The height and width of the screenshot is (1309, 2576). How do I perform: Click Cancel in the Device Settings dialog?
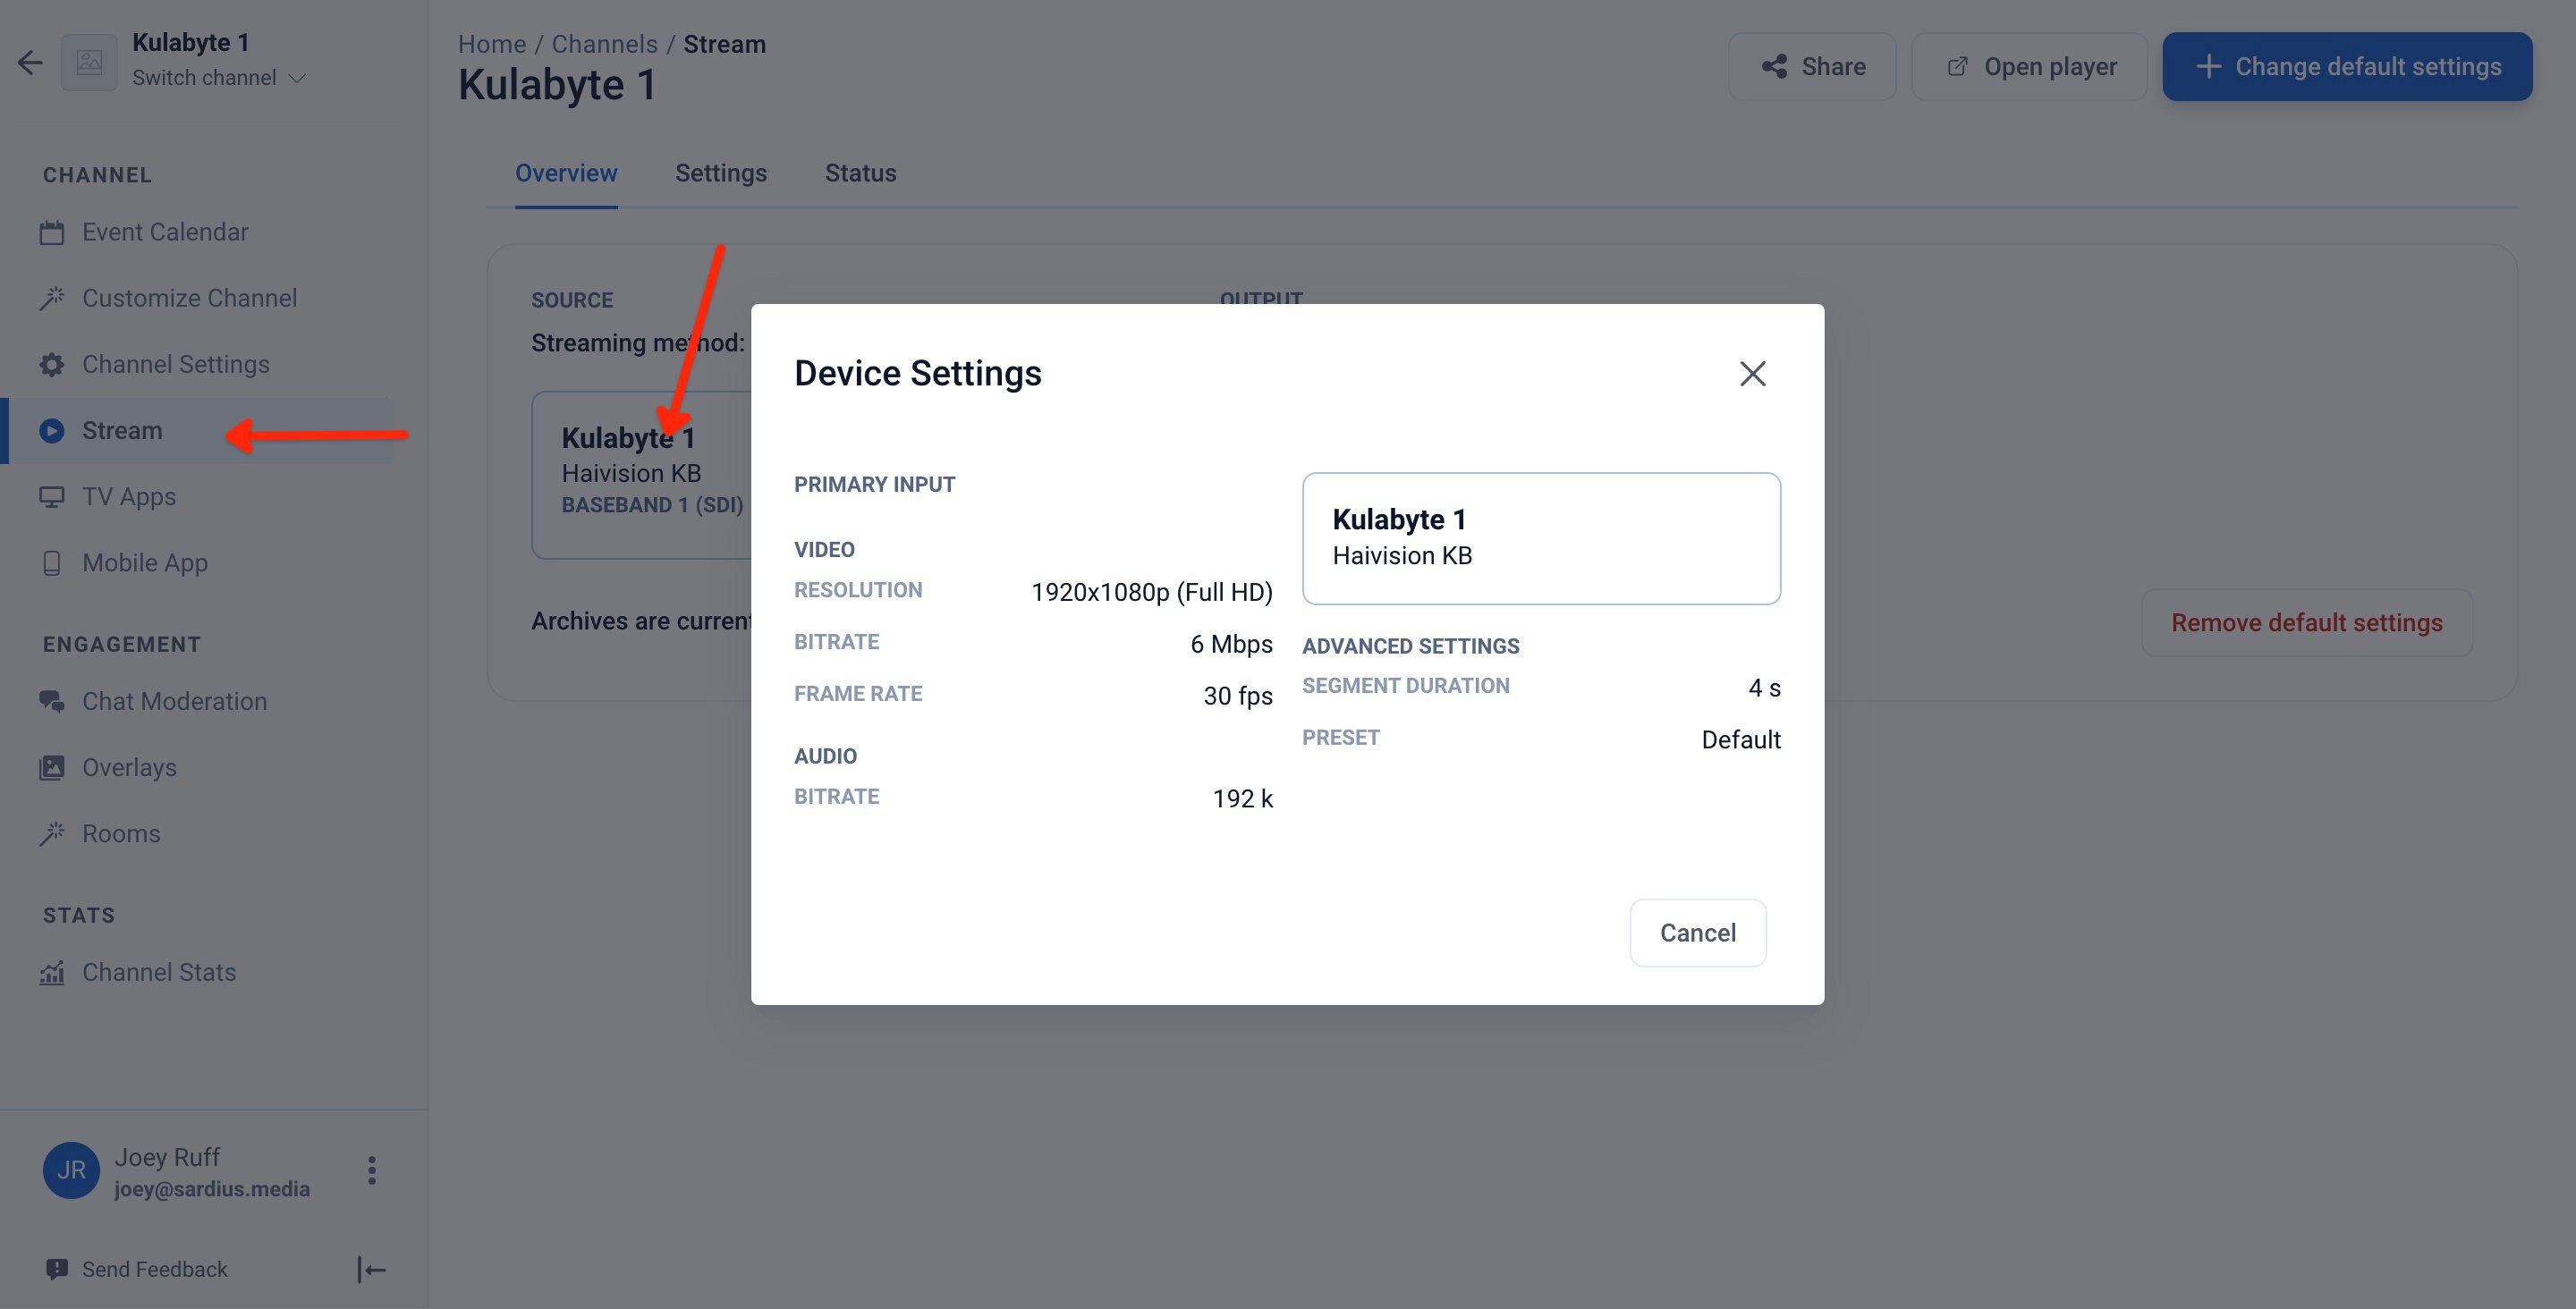coord(1697,933)
